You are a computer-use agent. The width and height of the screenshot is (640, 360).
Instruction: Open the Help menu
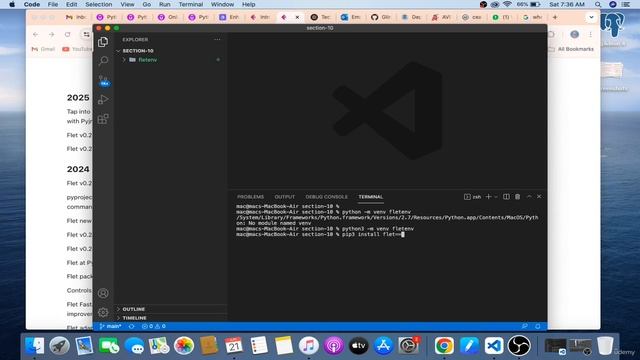(249, 4)
